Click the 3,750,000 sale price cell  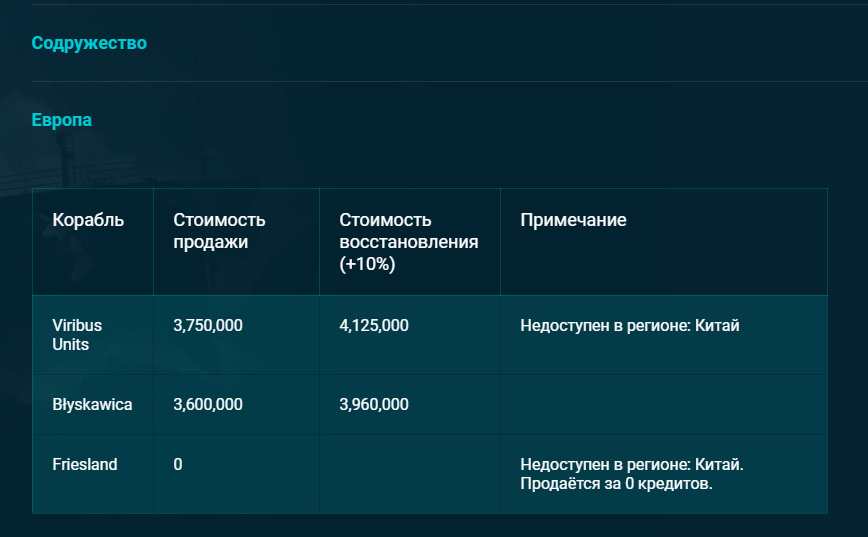click(x=208, y=326)
